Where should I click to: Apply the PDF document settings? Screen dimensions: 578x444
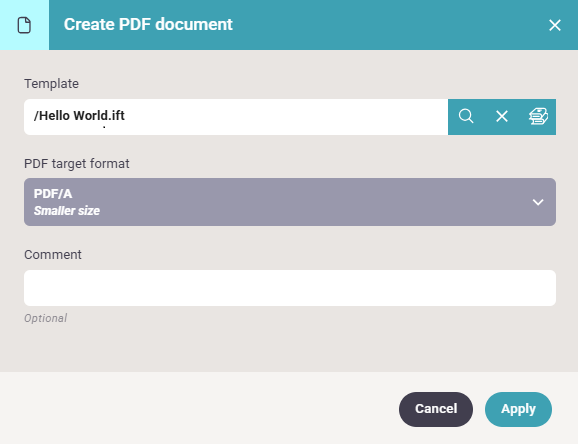pyautogui.click(x=518, y=409)
